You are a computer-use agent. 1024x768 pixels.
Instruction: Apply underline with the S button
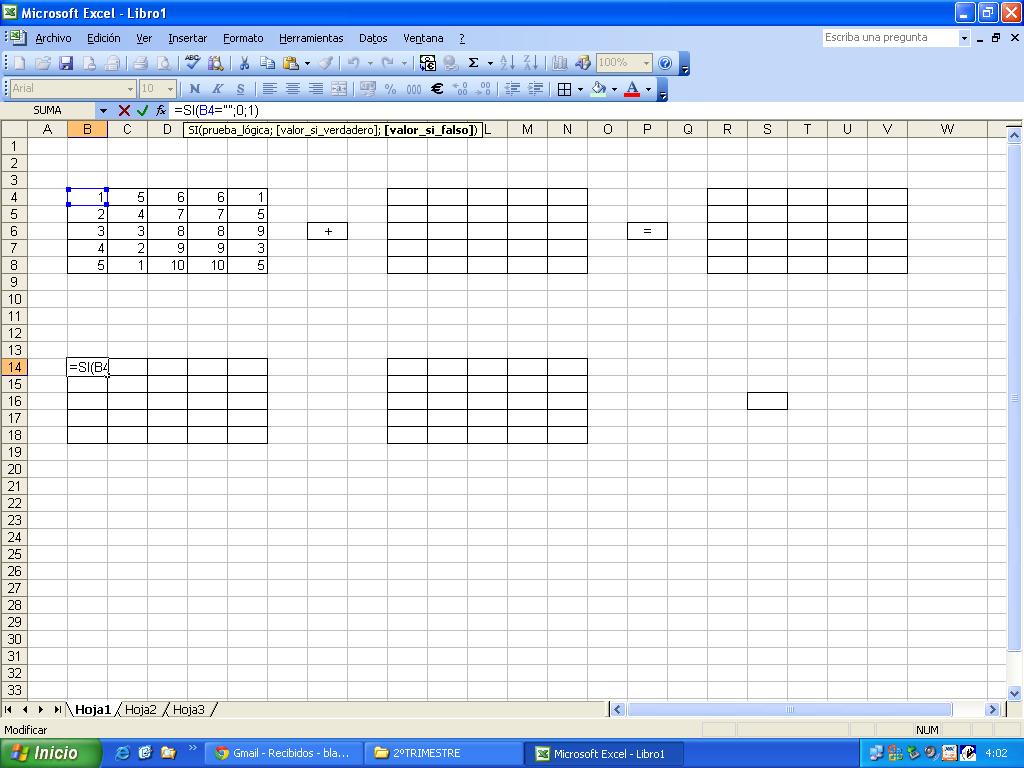tap(240, 89)
